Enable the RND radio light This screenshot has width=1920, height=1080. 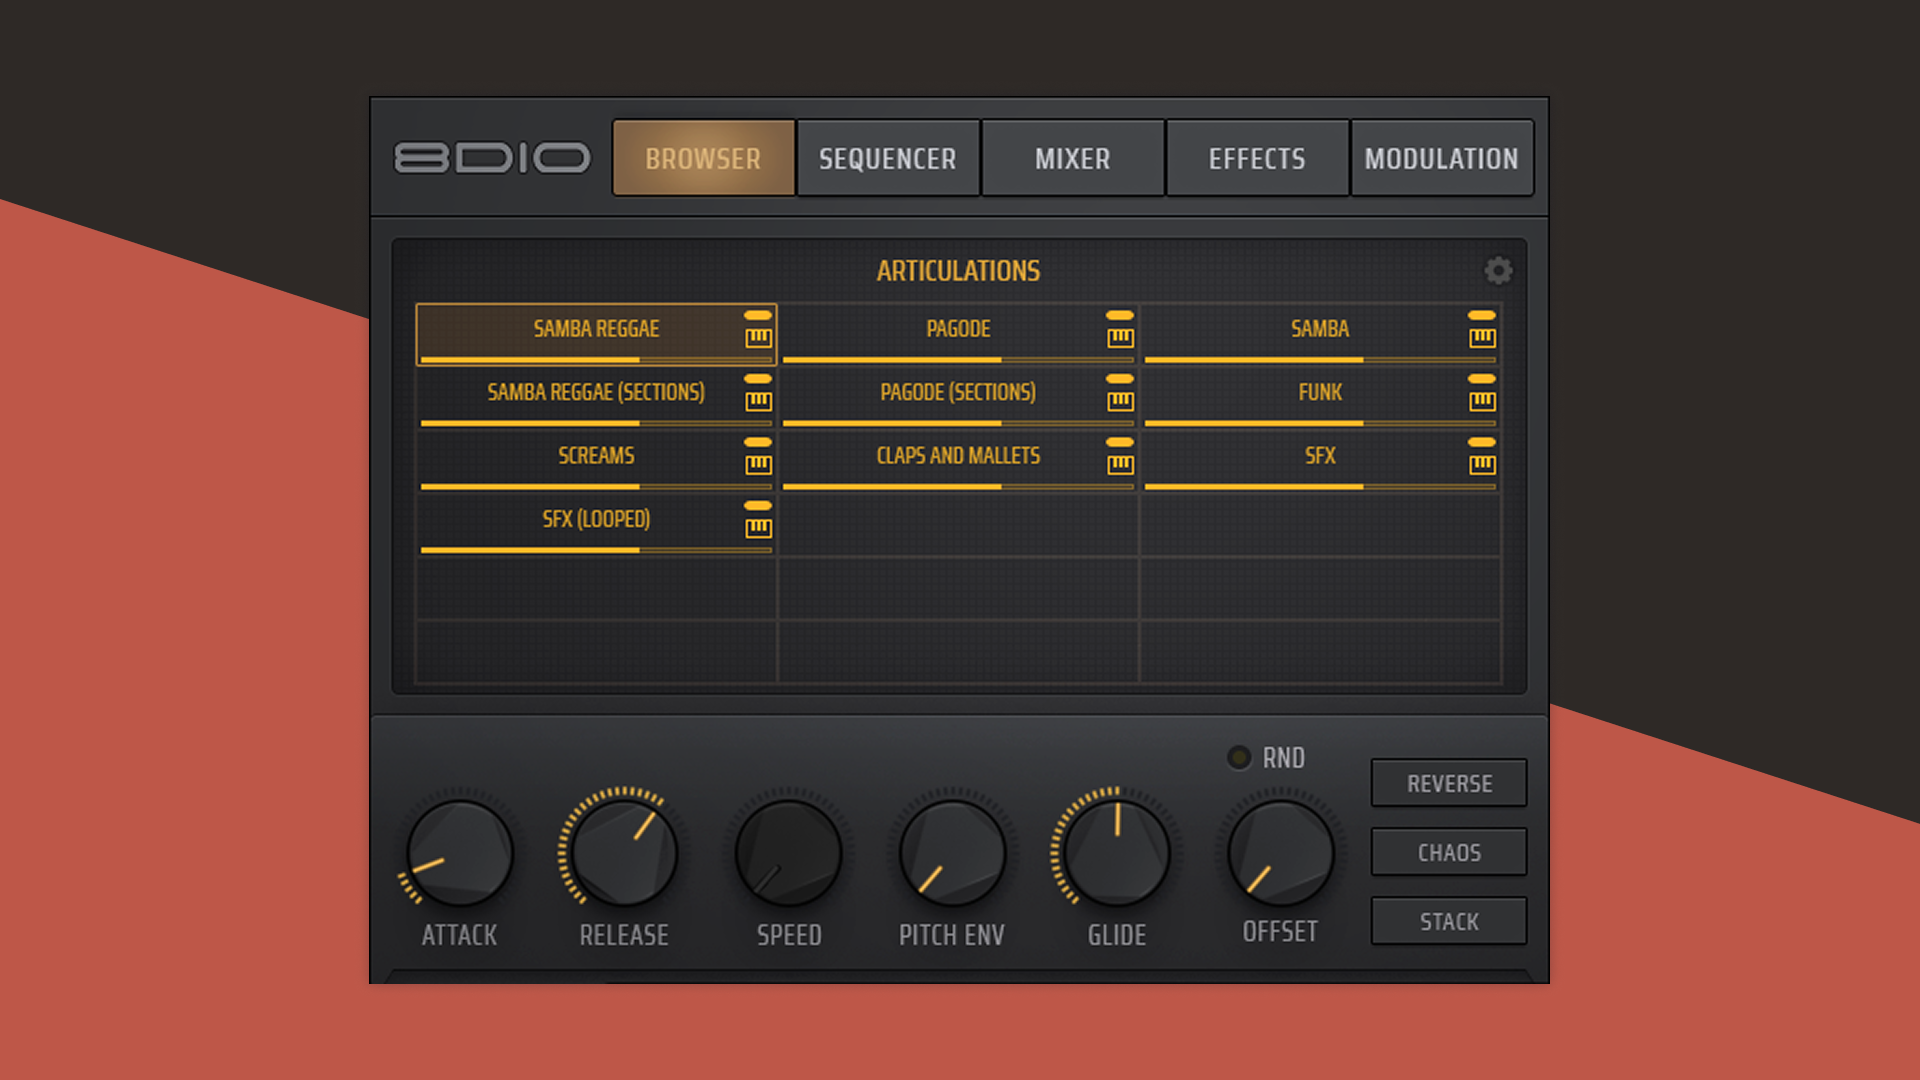pos(1239,757)
